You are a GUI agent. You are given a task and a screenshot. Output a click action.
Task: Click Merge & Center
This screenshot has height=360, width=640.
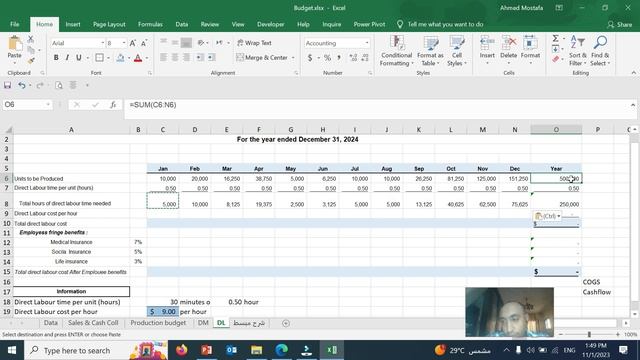pos(262,58)
